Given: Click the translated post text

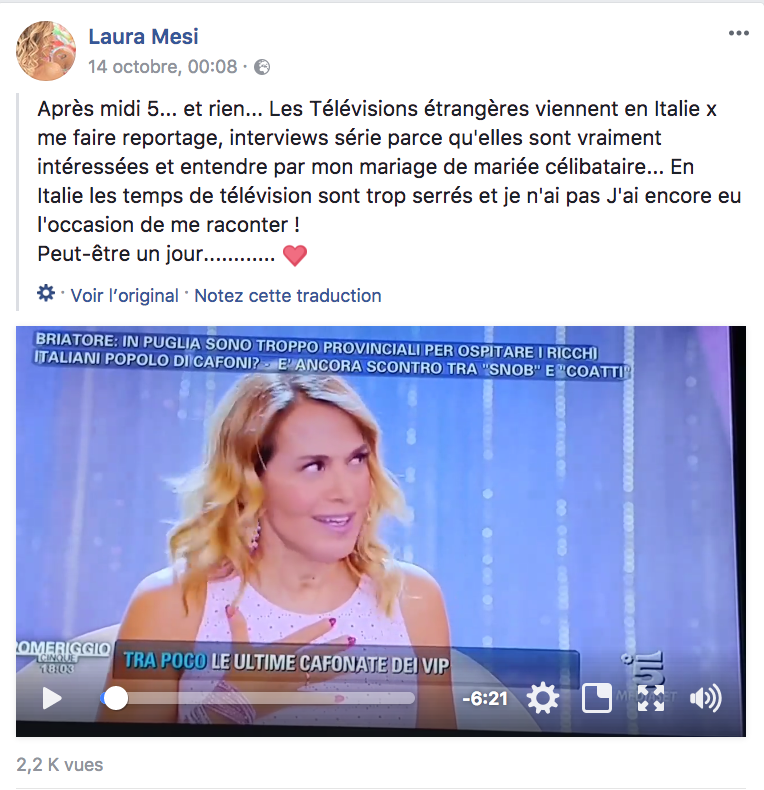Looking at the screenshot, I should pyautogui.click(x=389, y=181).
